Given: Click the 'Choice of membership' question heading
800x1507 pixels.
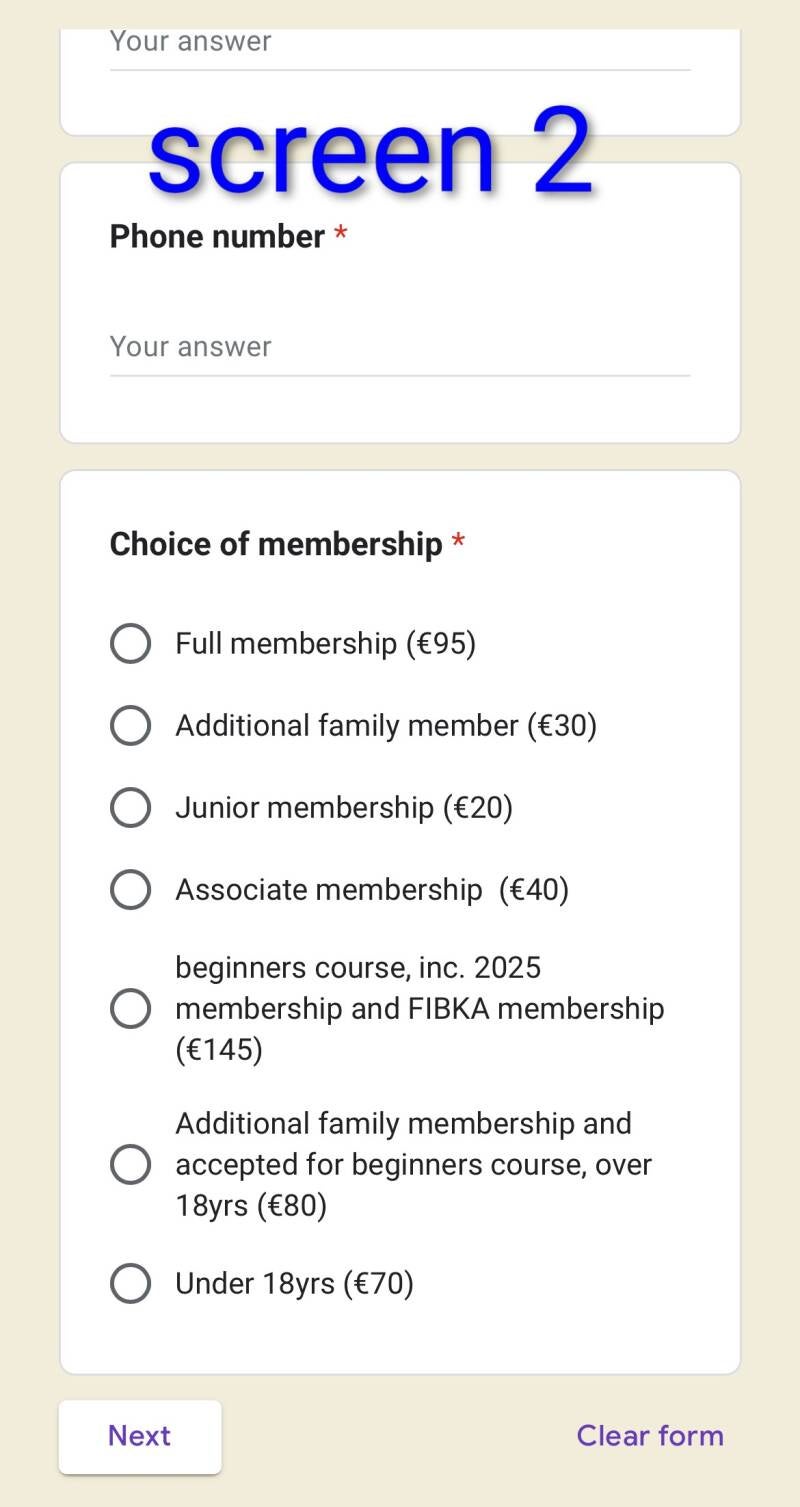Looking at the screenshot, I should tap(275, 544).
